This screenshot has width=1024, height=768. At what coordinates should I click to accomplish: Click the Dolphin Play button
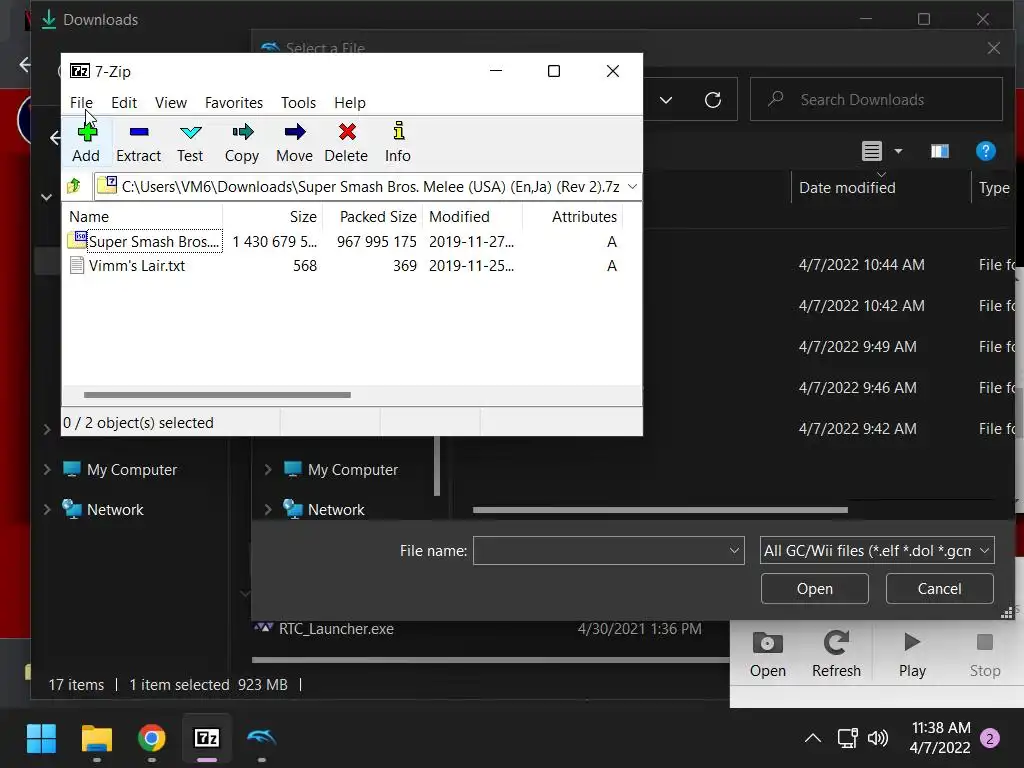(x=912, y=655)
